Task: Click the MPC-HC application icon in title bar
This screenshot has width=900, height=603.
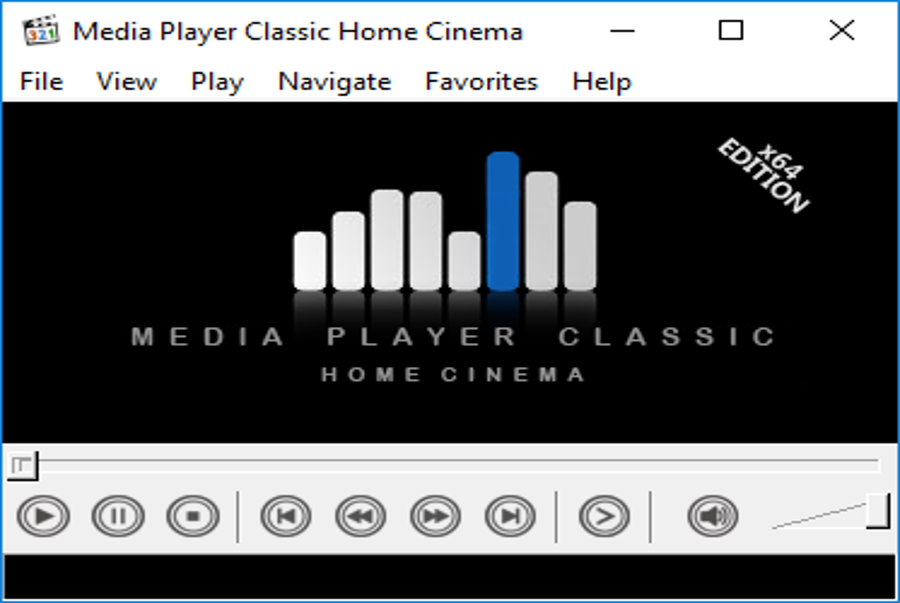Action: [41, 31]
